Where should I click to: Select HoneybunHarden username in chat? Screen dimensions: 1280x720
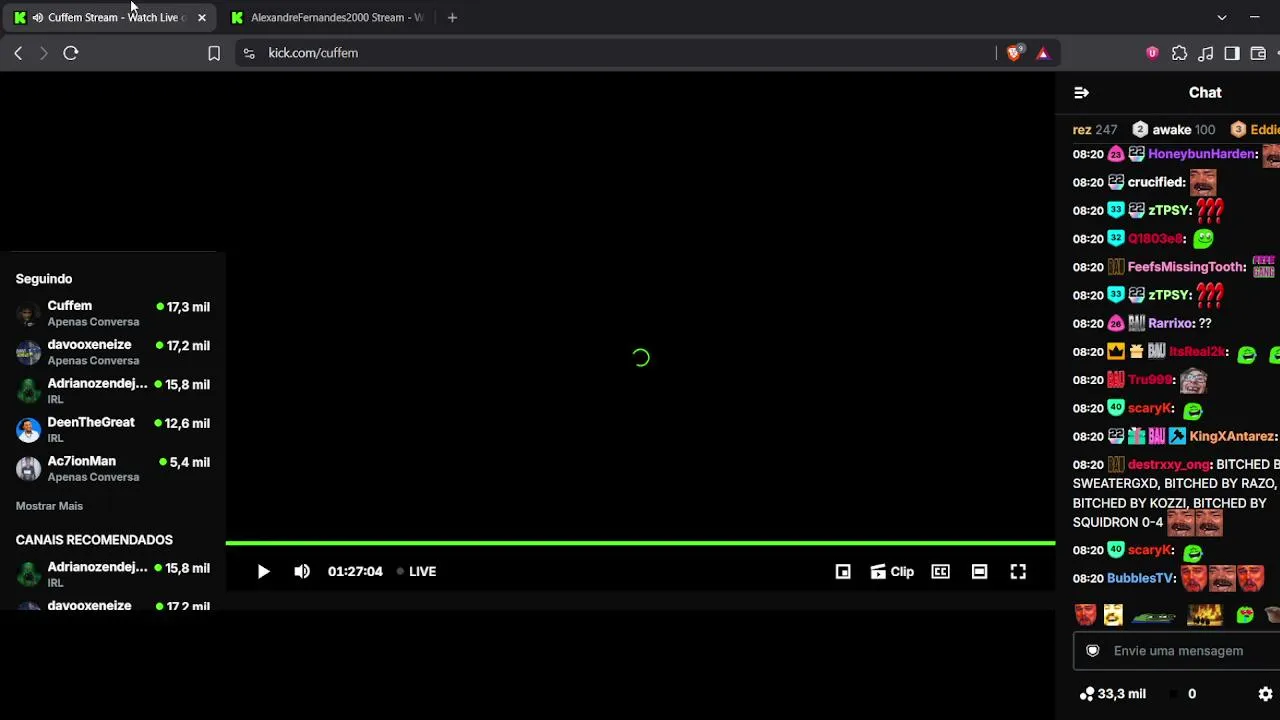tap(1202, 154)
